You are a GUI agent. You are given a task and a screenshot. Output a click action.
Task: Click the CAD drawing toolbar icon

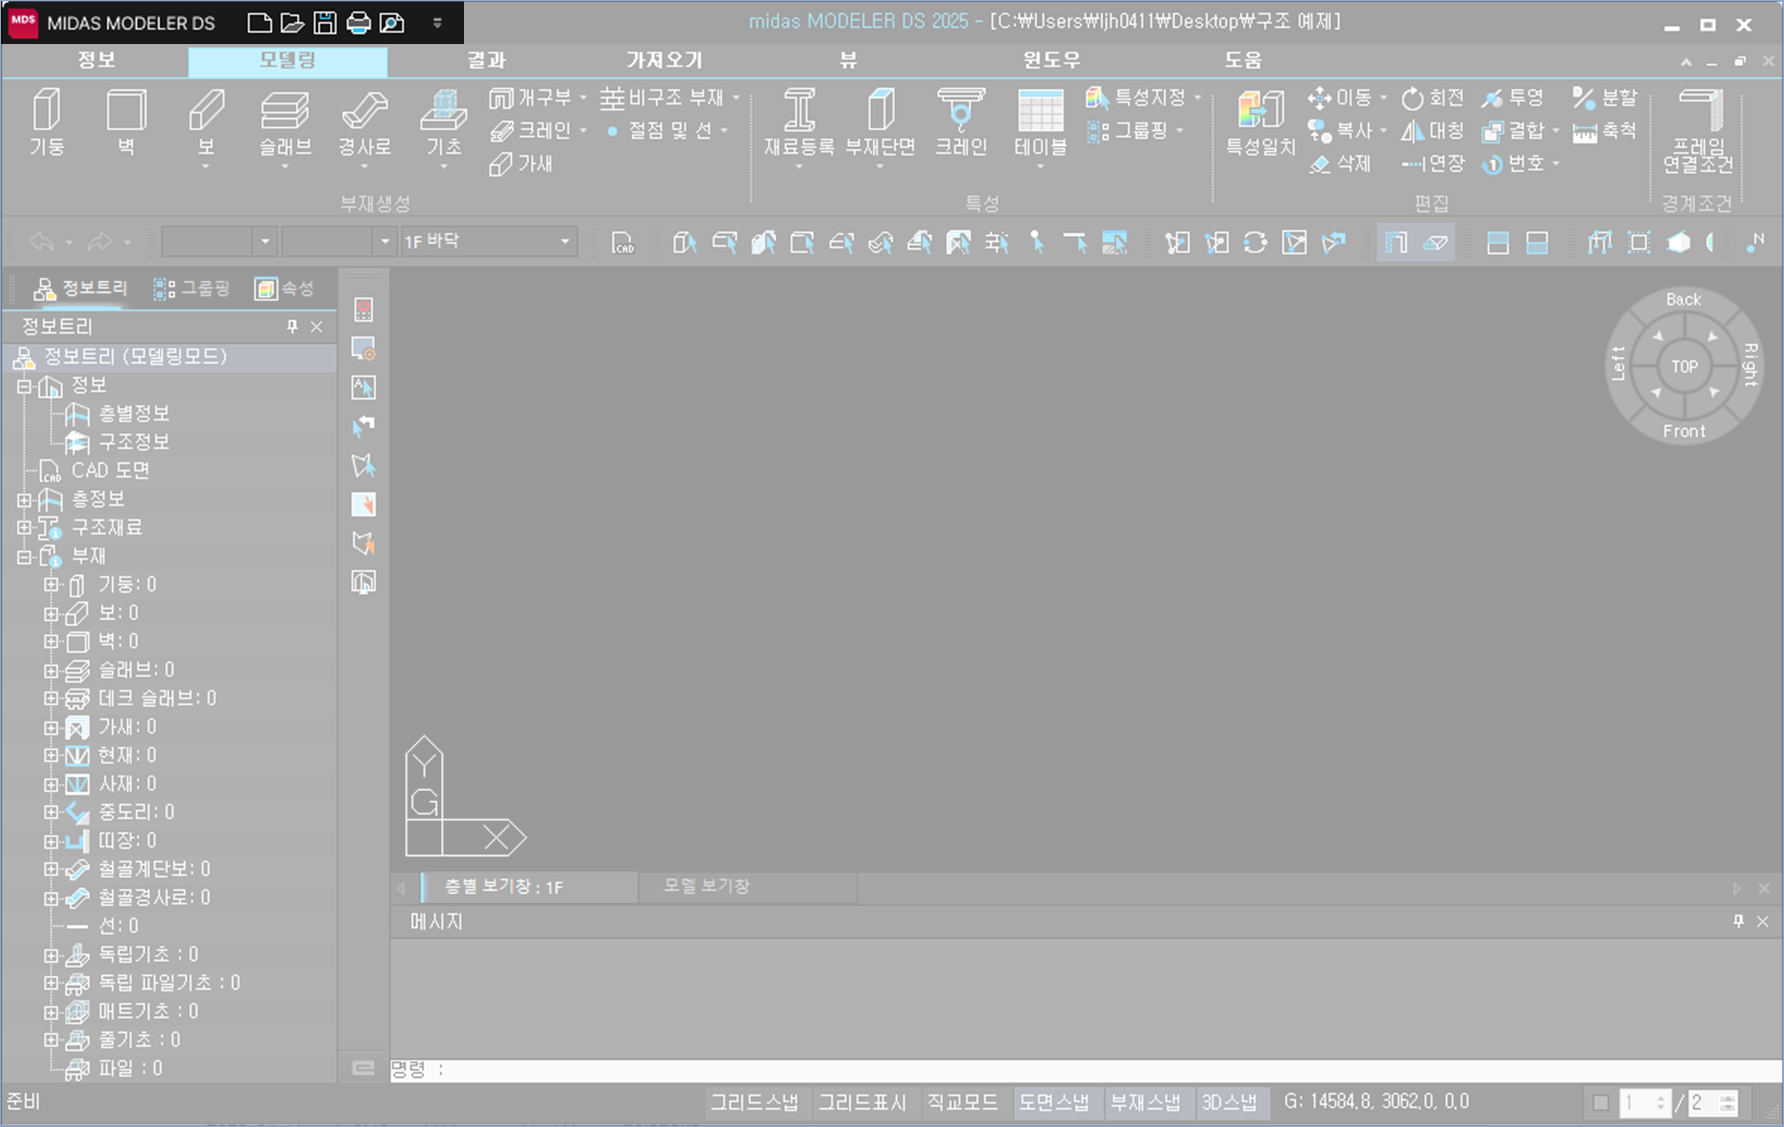[622, 242]
